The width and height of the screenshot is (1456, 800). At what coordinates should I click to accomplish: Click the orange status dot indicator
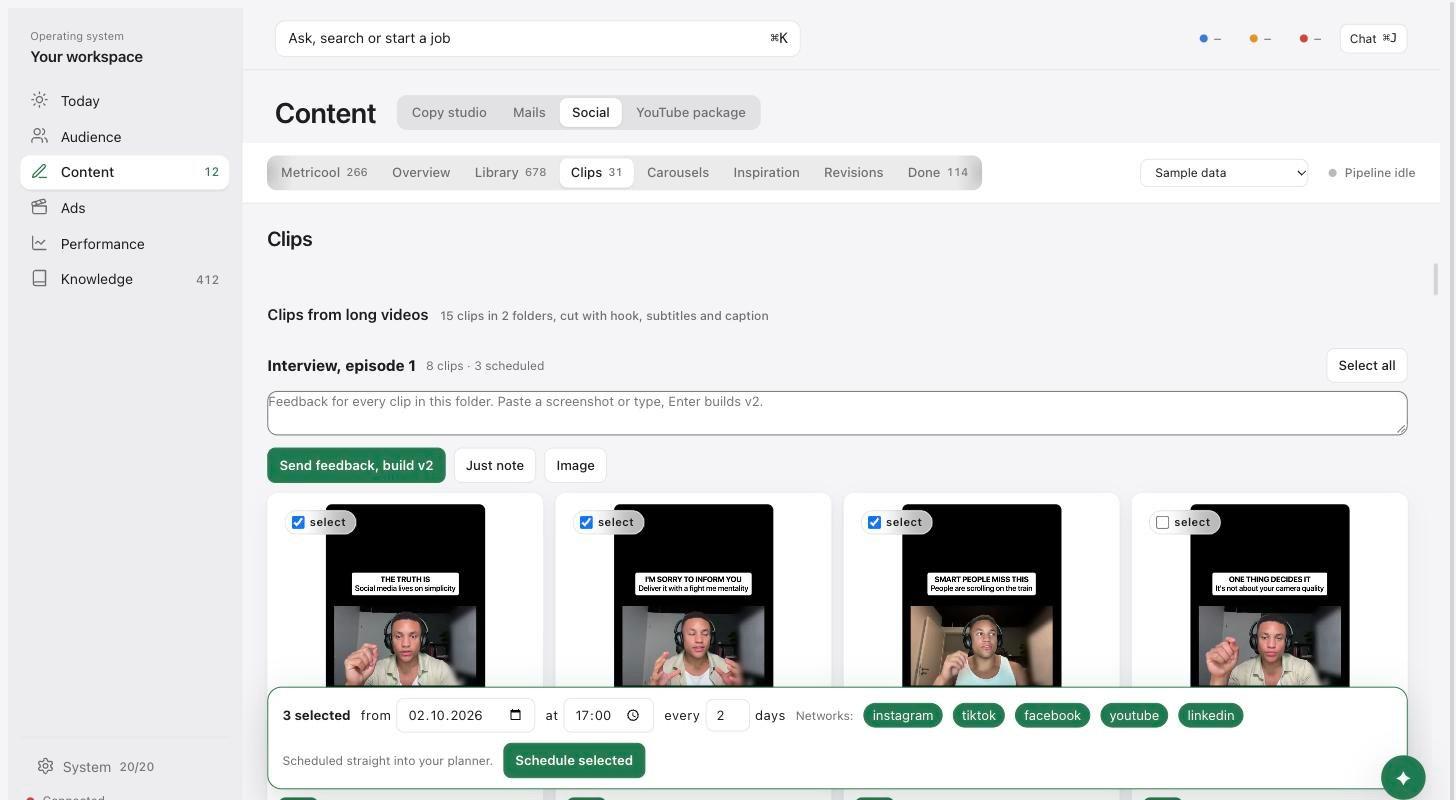coord(1253,38)
